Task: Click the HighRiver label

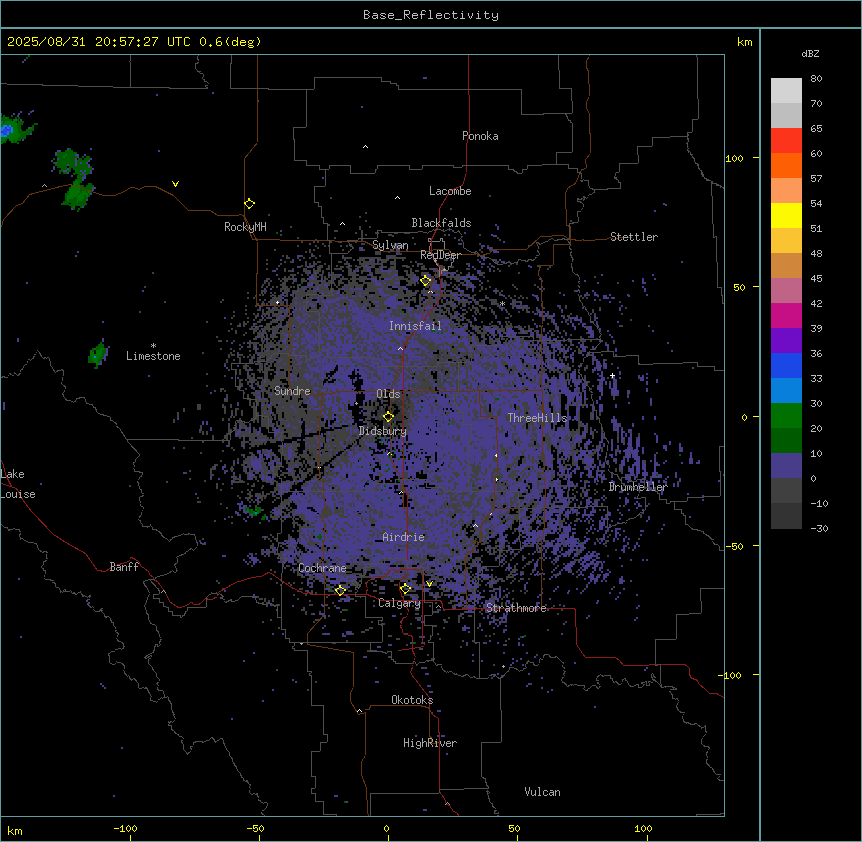Action: [x=430, y=743]
